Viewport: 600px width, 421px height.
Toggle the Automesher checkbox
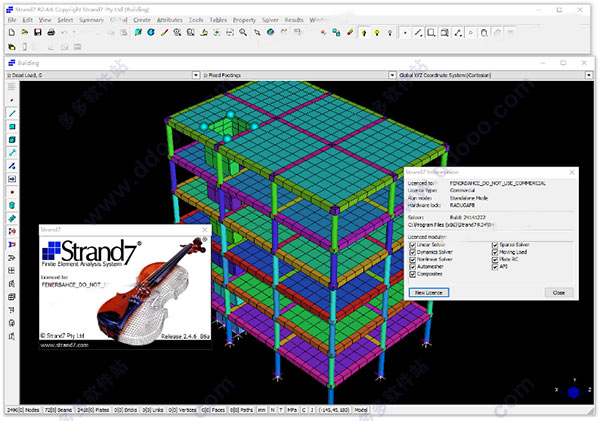pos(412,267)
